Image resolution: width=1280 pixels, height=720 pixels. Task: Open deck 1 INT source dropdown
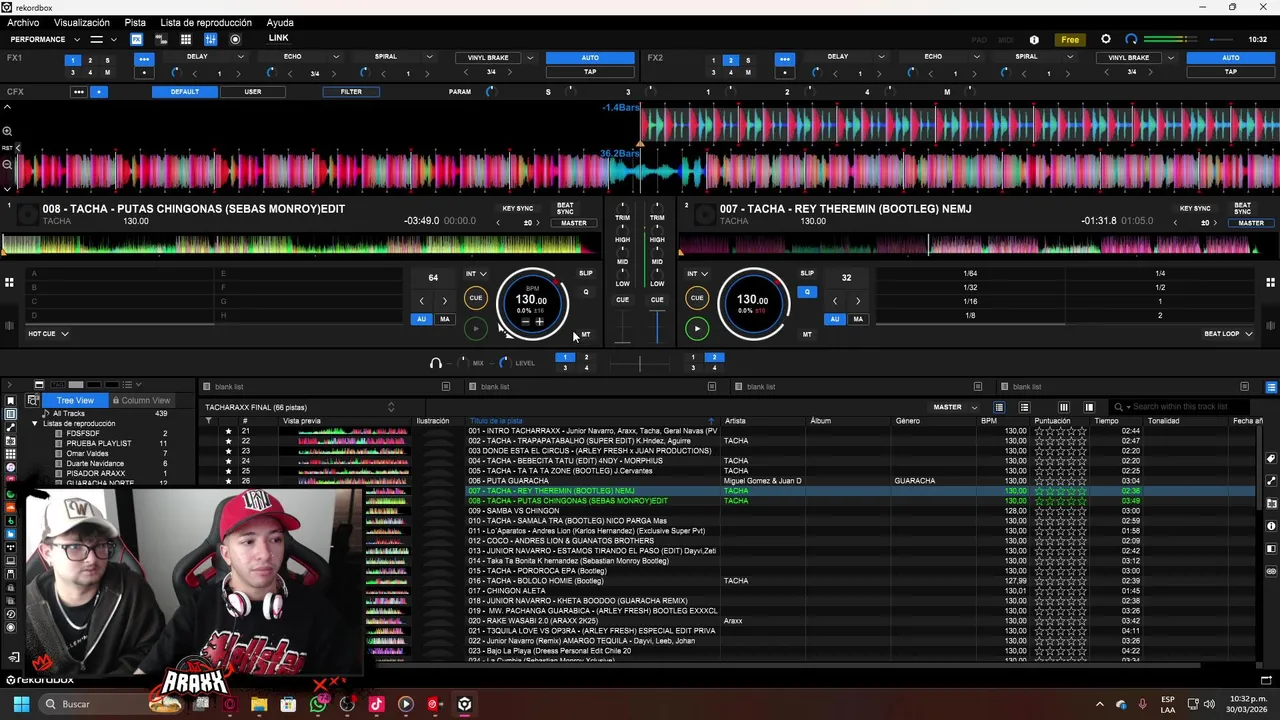coord(476,274)
